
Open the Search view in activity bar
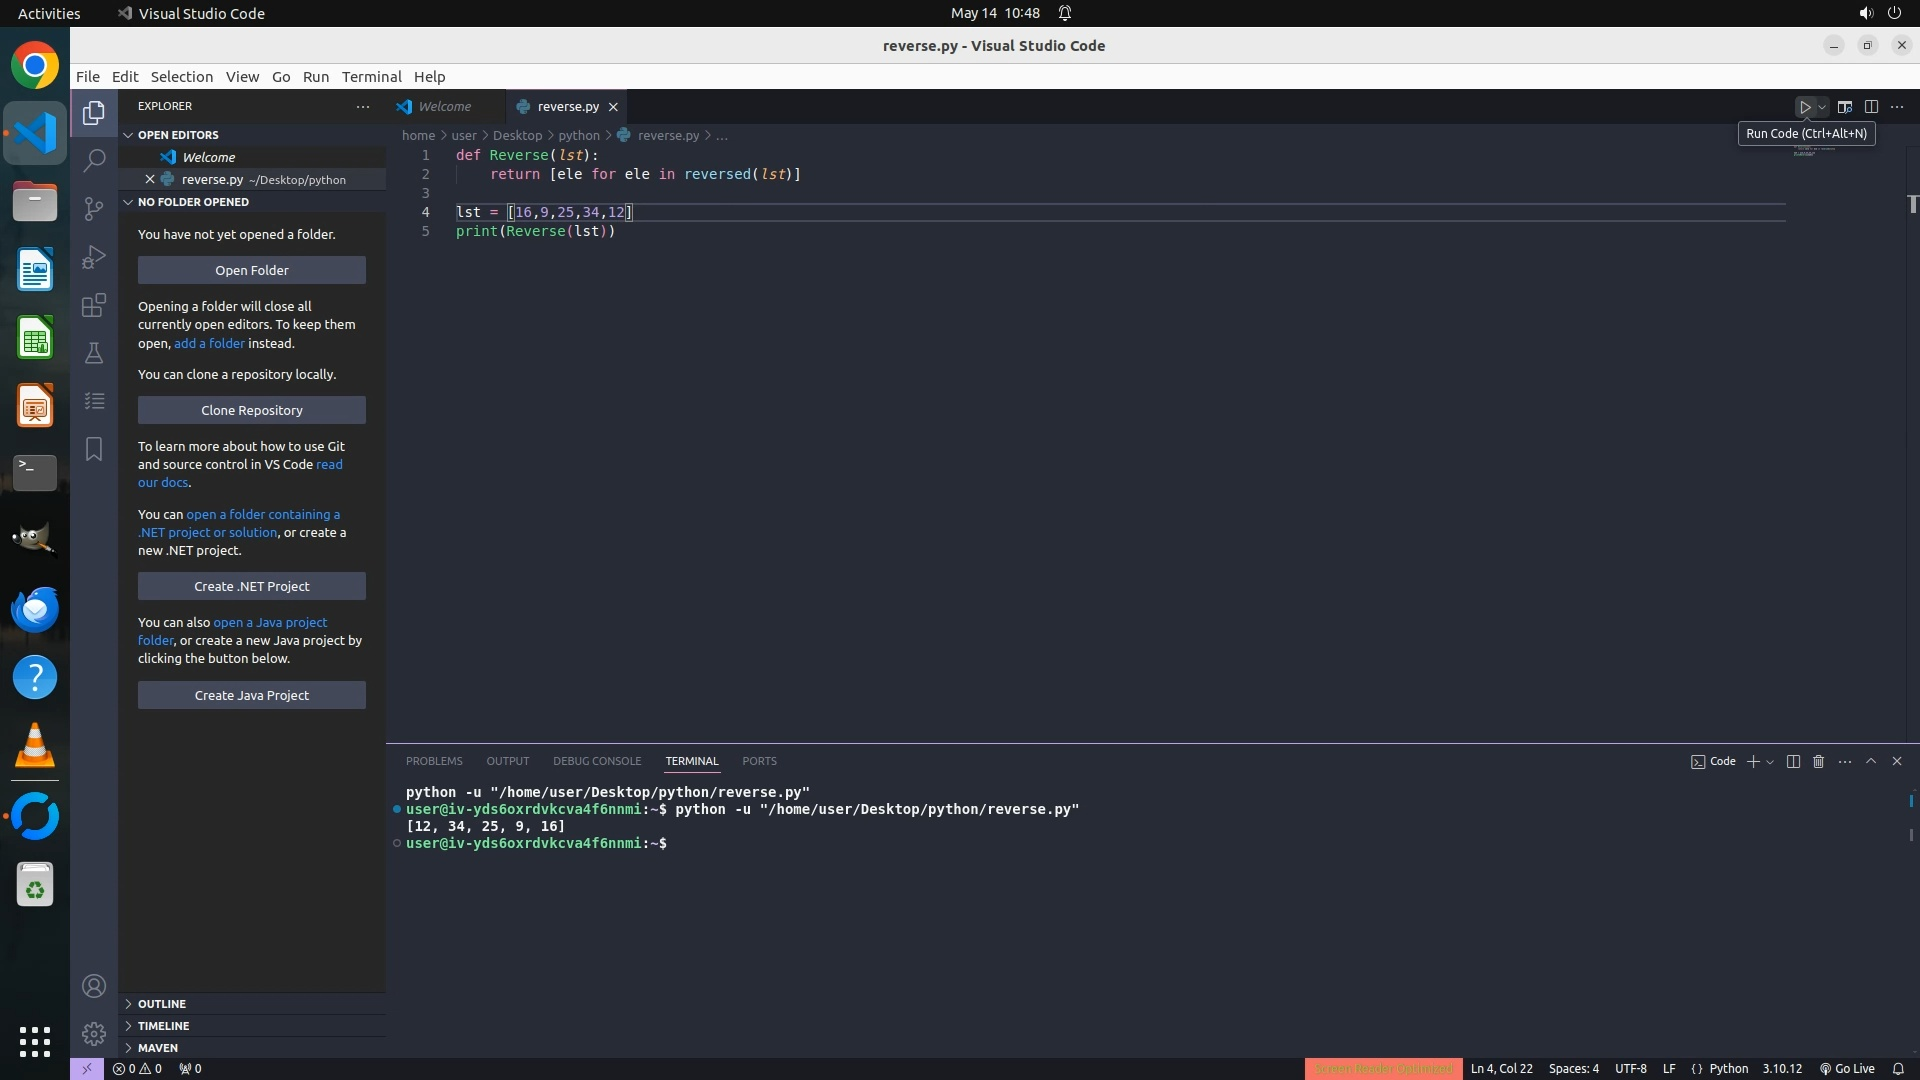pos(94,160)
